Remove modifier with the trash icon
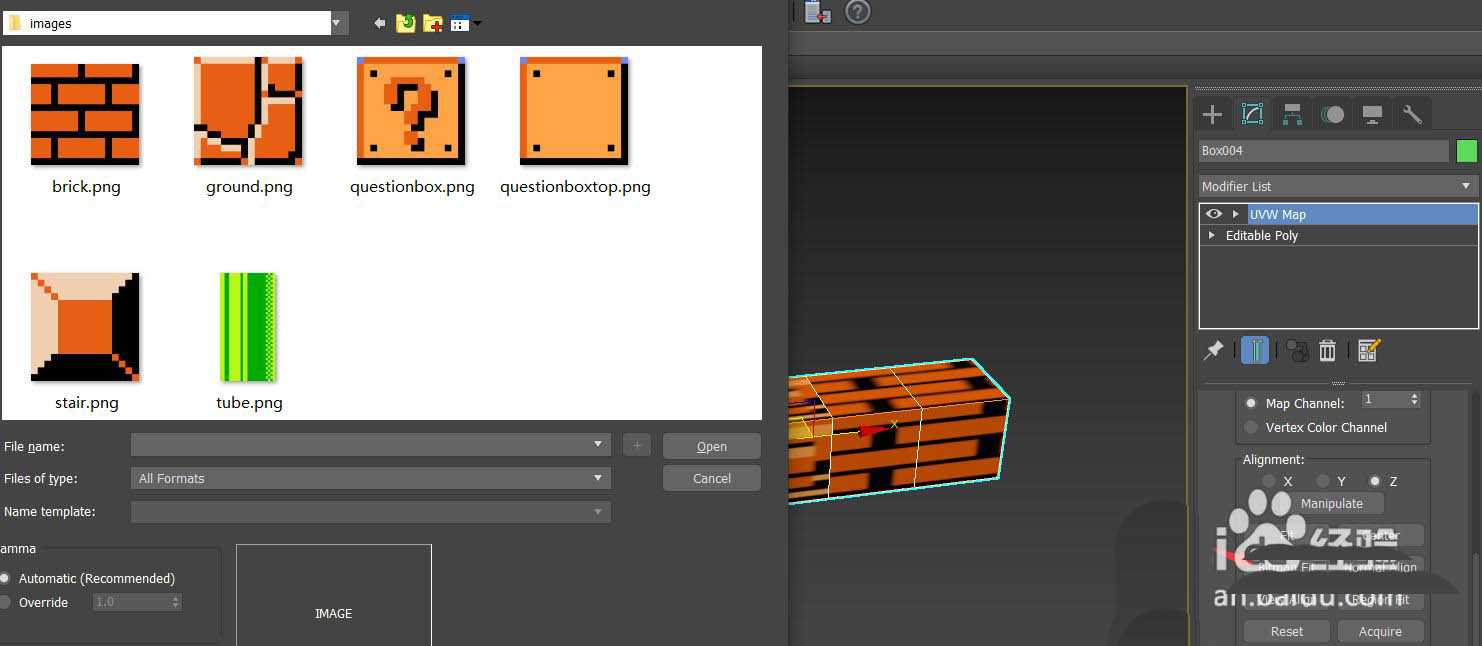The image size is (1482, 646). [1327, 350]
